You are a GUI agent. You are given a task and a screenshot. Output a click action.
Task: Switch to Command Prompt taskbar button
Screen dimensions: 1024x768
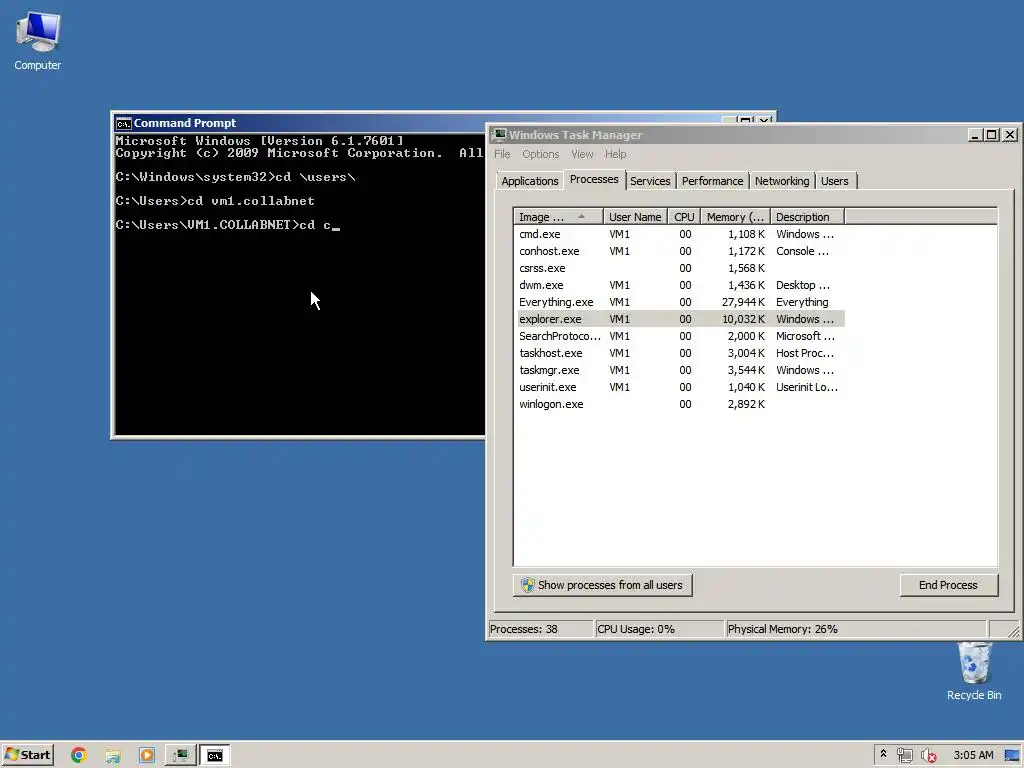click(x=215, y=755)
